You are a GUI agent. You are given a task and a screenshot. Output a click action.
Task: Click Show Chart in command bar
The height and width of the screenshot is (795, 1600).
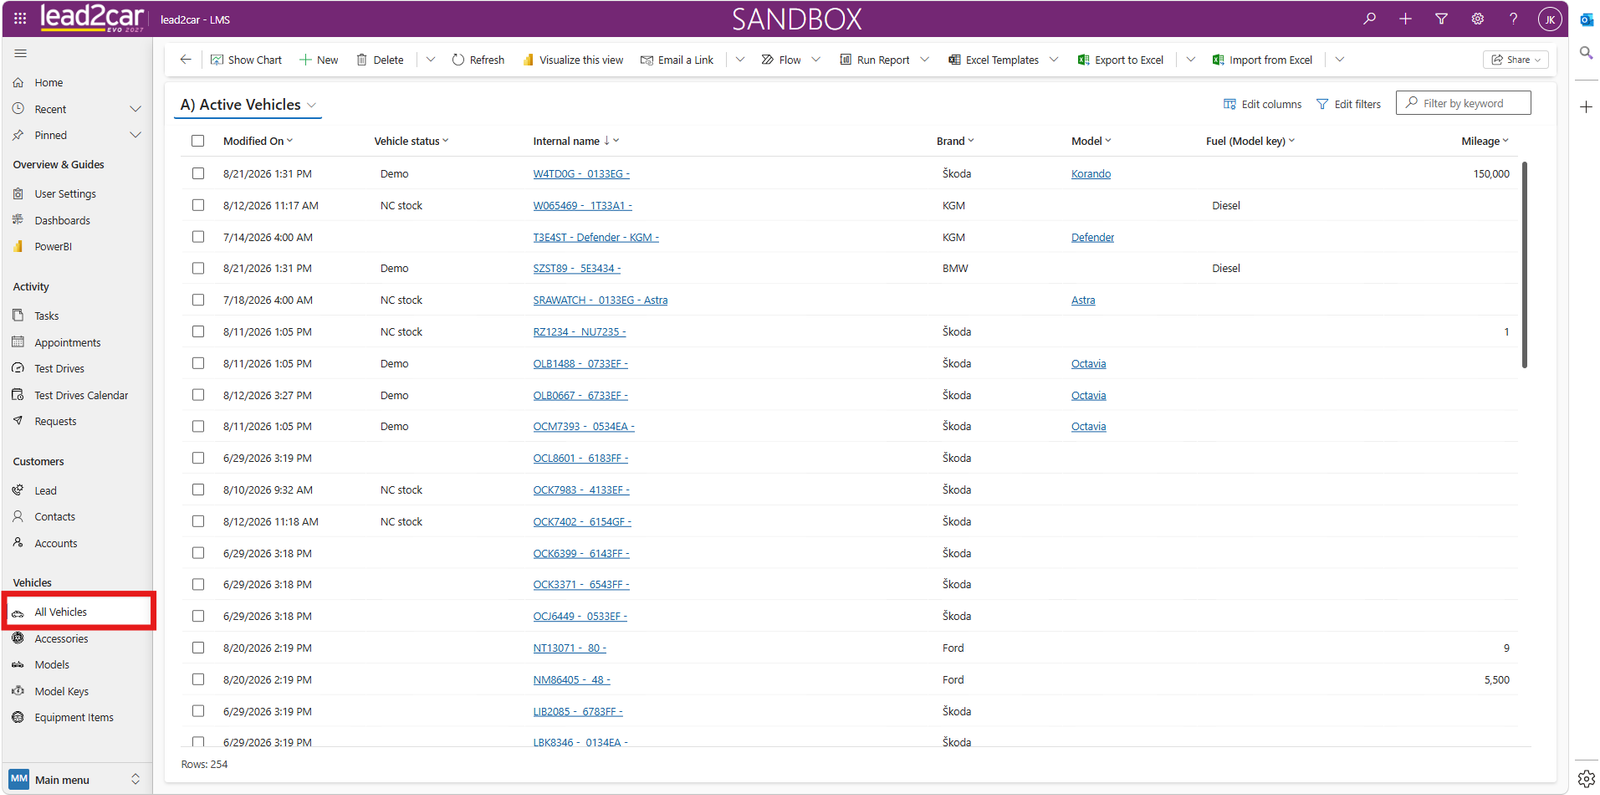pyautogui.click(x=246, y=60)
